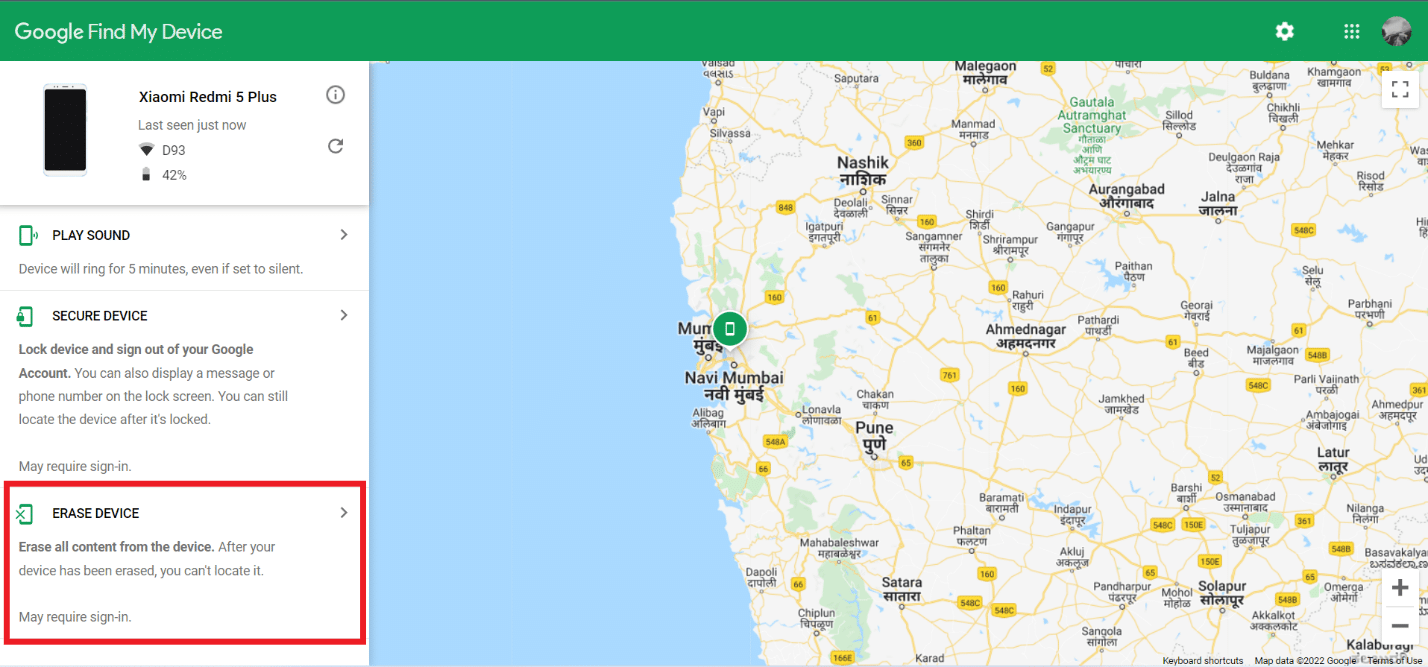Open the settings gear icon
1428x667 pixels.
pyautogui.click(x=1285, y=31)
